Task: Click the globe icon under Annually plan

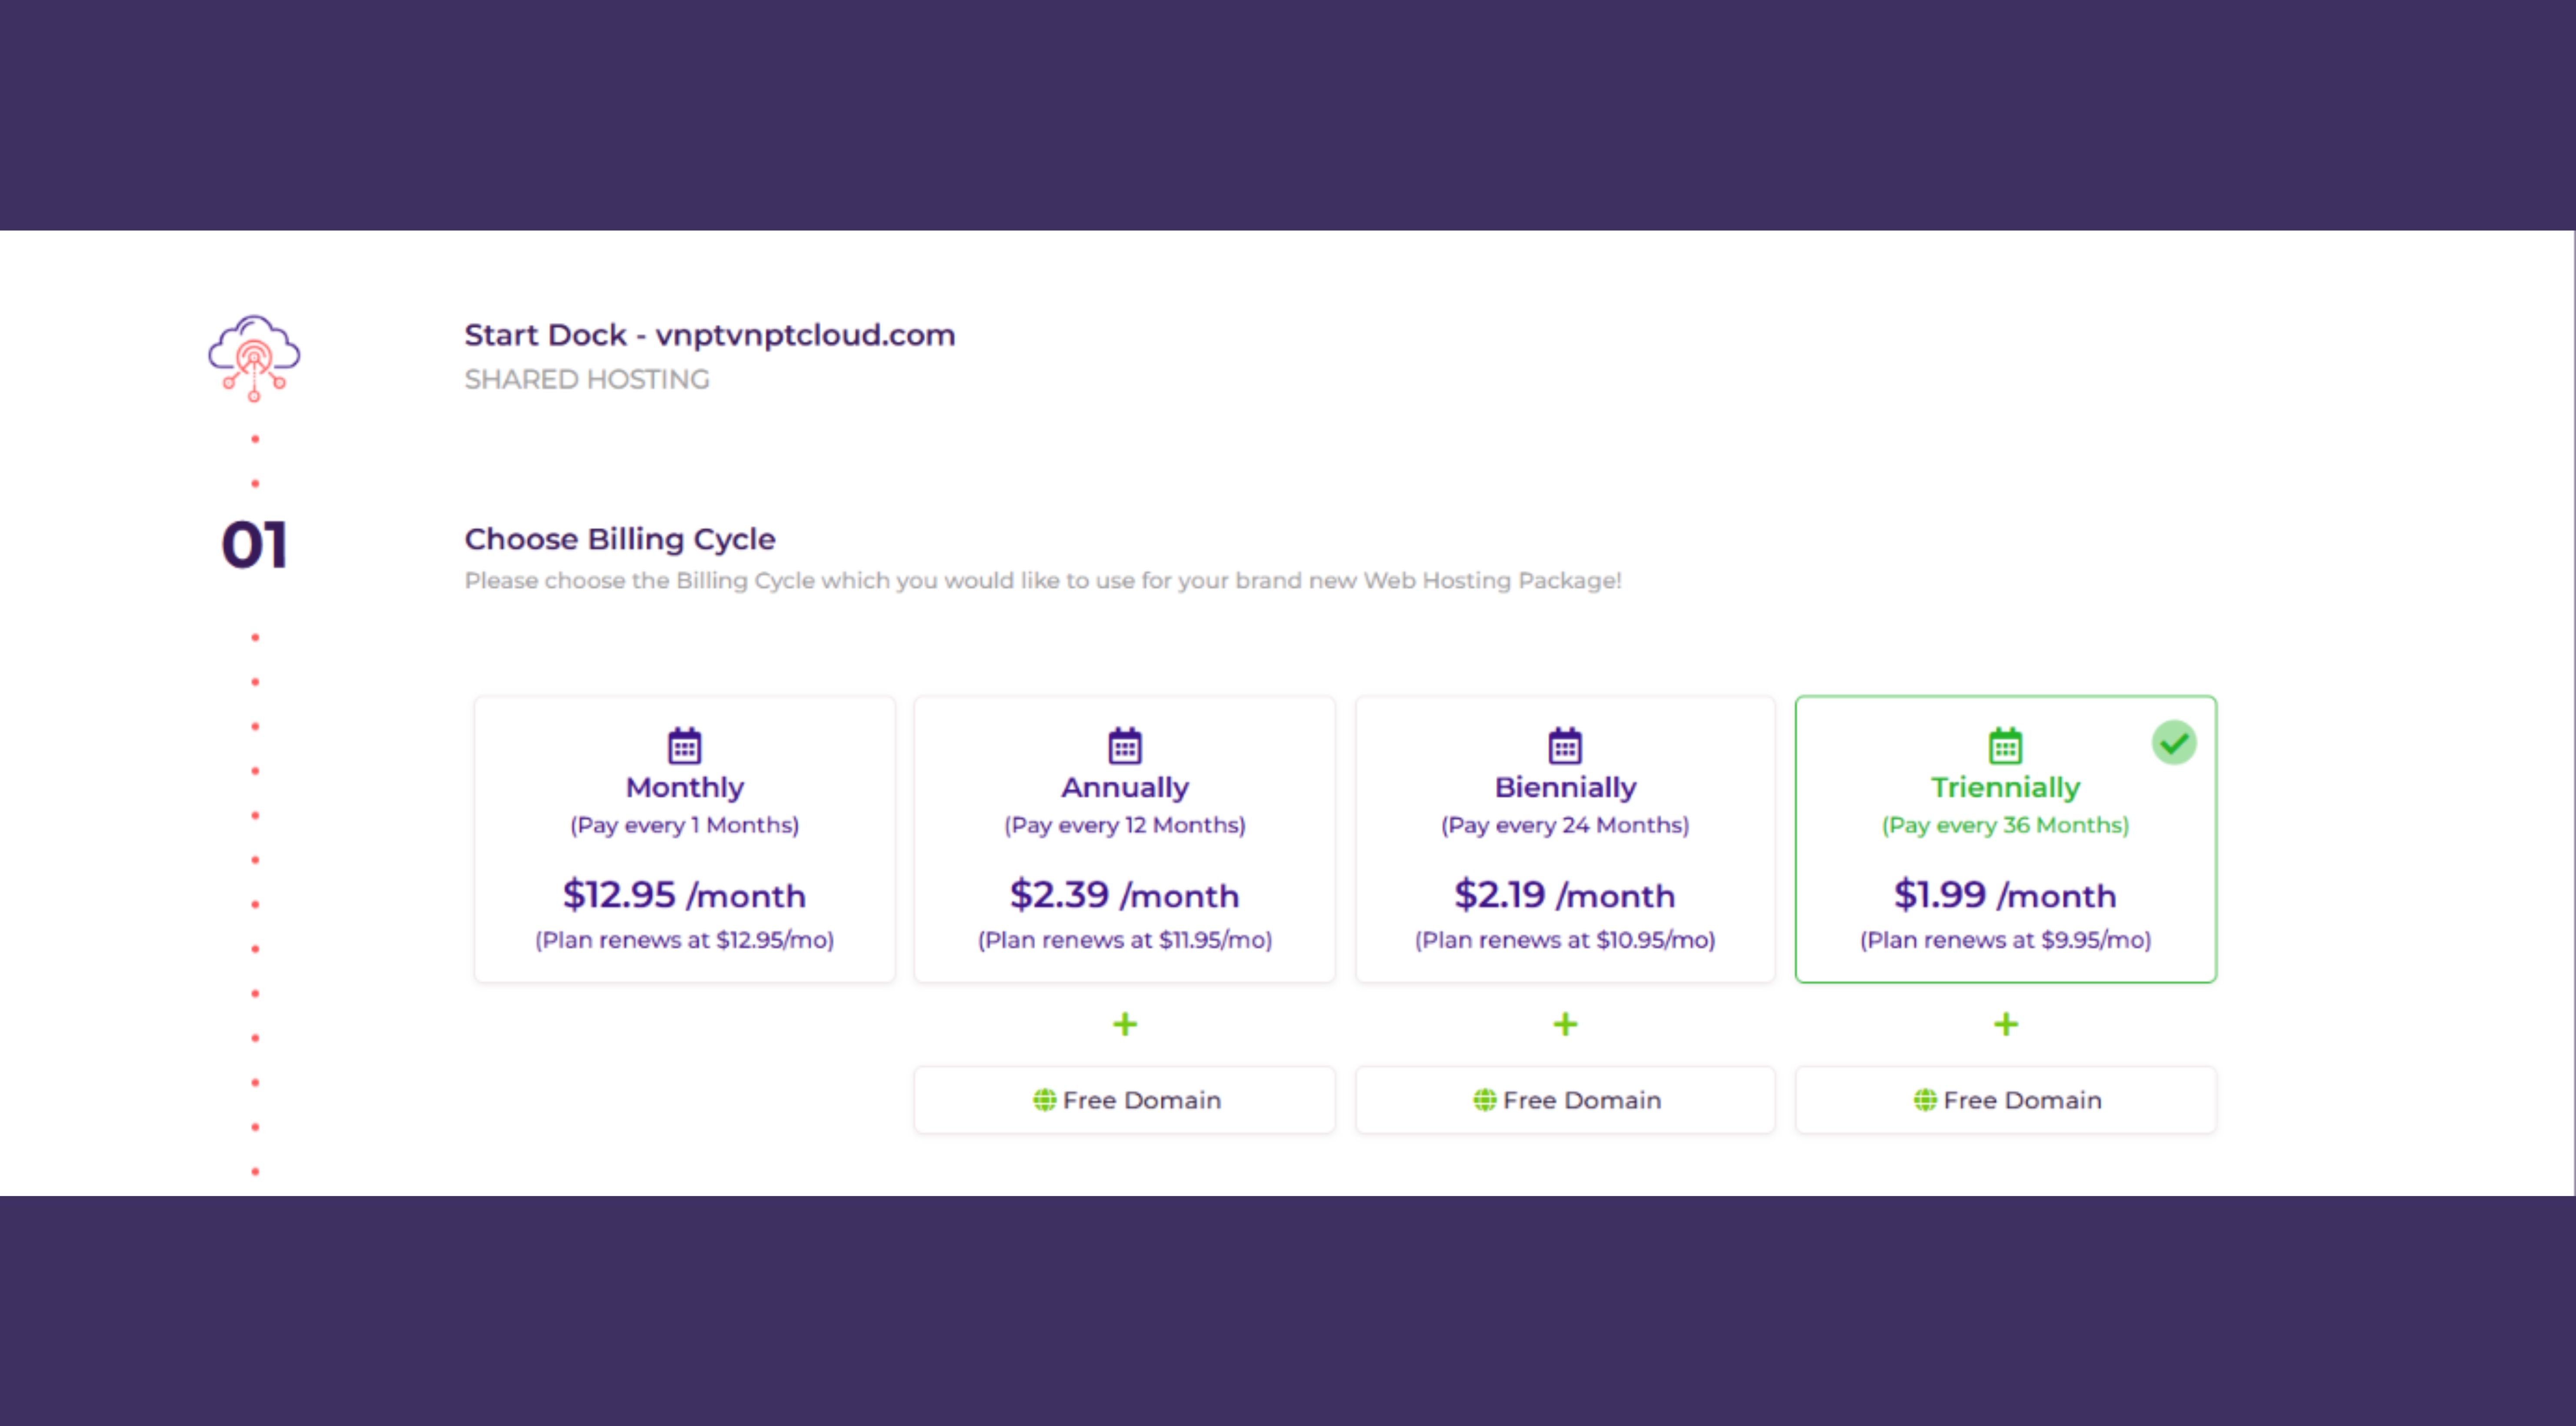Action: coord(1044,1100)
